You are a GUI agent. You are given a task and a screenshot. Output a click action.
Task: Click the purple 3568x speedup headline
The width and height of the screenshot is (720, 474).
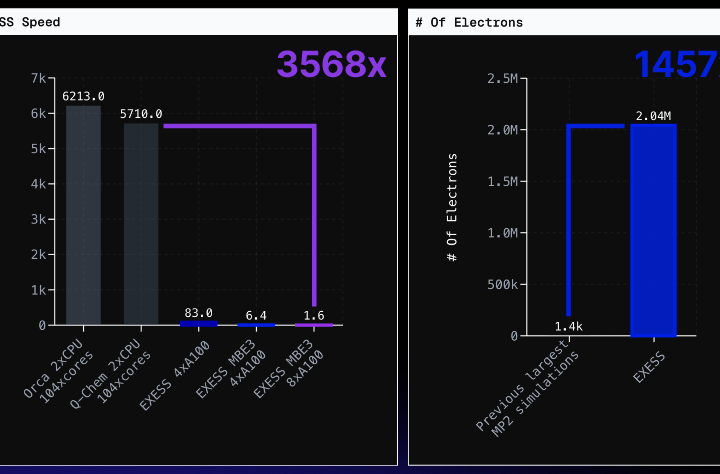tap(331, 64)
